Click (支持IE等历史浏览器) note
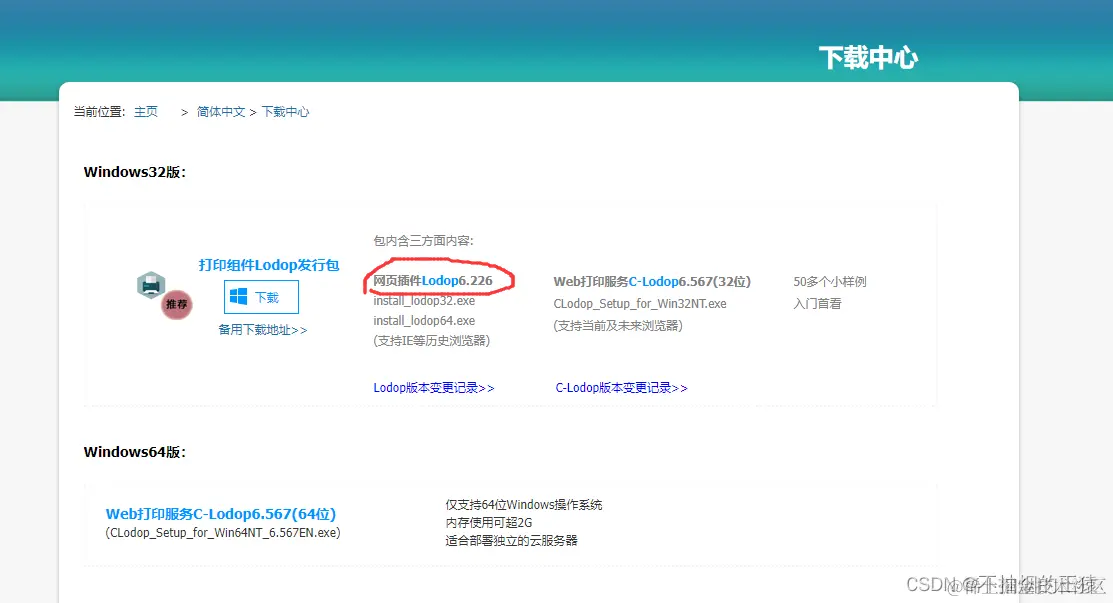Image resolution: width=1113 pixels, height=603 pixels. point(432,341)
